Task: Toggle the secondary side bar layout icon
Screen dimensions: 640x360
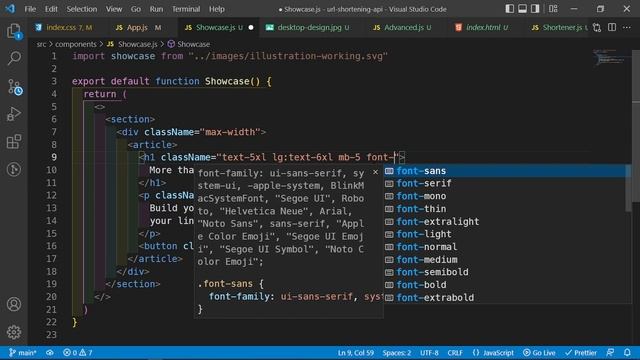Action: click(x=535, y=9)
